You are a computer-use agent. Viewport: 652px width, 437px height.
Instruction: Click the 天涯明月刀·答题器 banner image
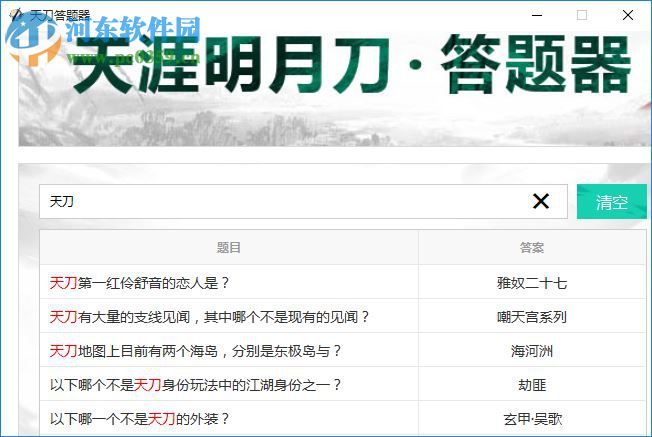tap(335, 88)
